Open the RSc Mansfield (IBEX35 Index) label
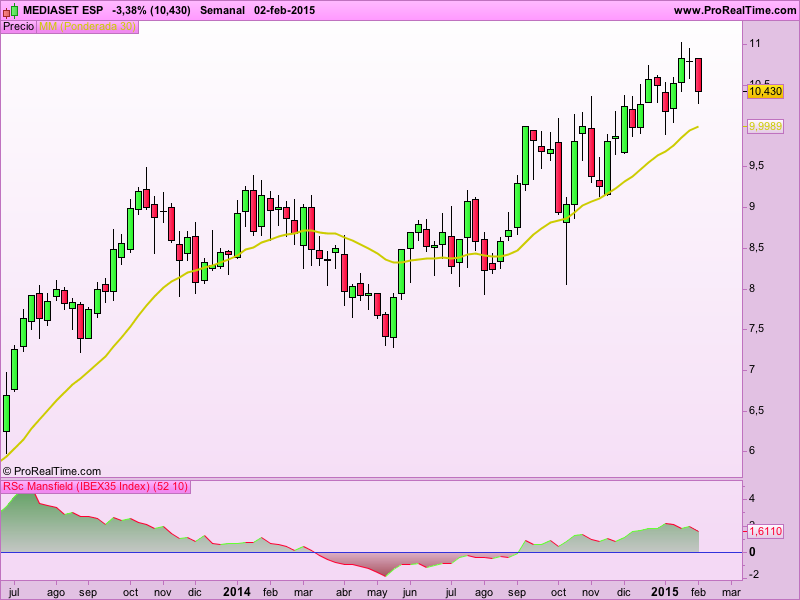 [x=95, y=486]
